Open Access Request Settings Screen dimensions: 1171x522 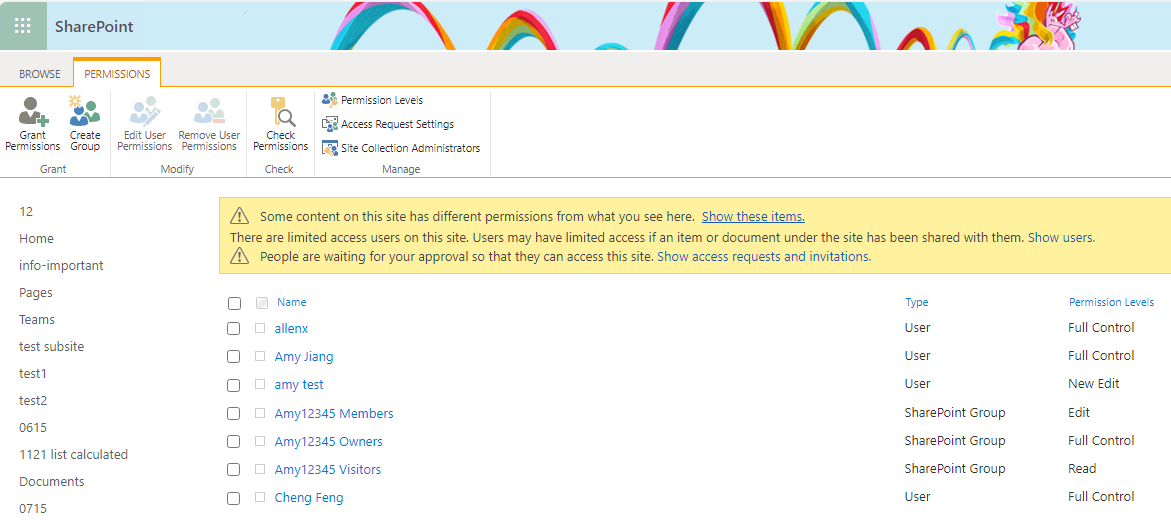click(x=388, y=124)
